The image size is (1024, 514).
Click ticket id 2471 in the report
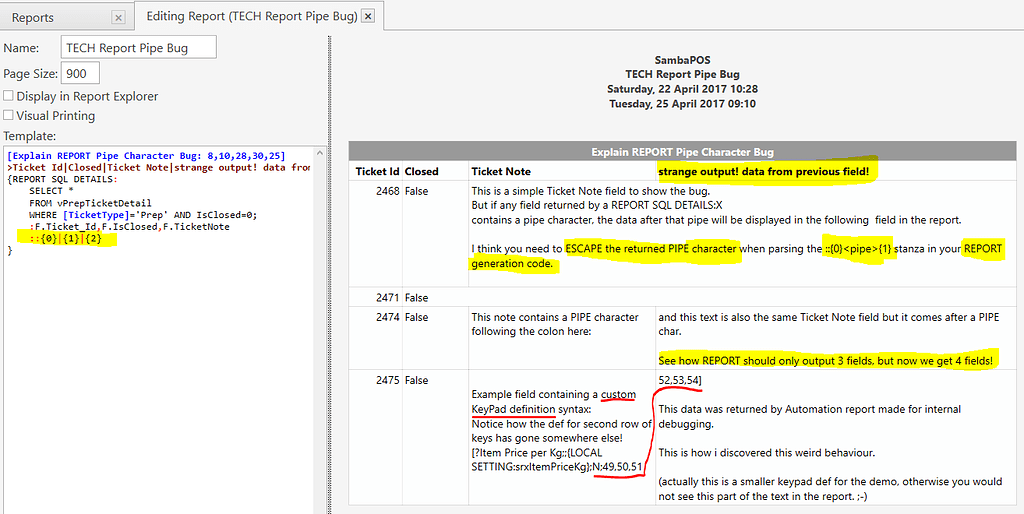click(387, 297)
